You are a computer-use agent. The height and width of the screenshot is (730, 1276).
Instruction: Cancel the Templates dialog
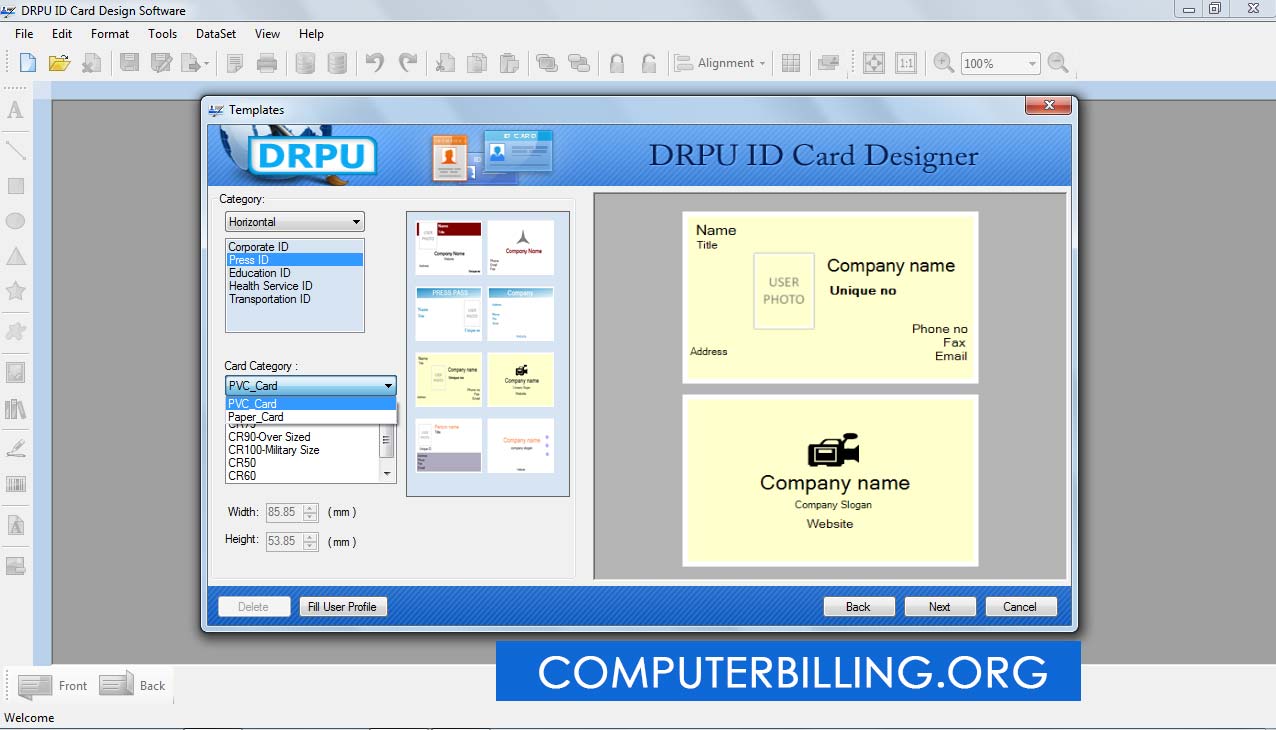tap(1020, 607)
